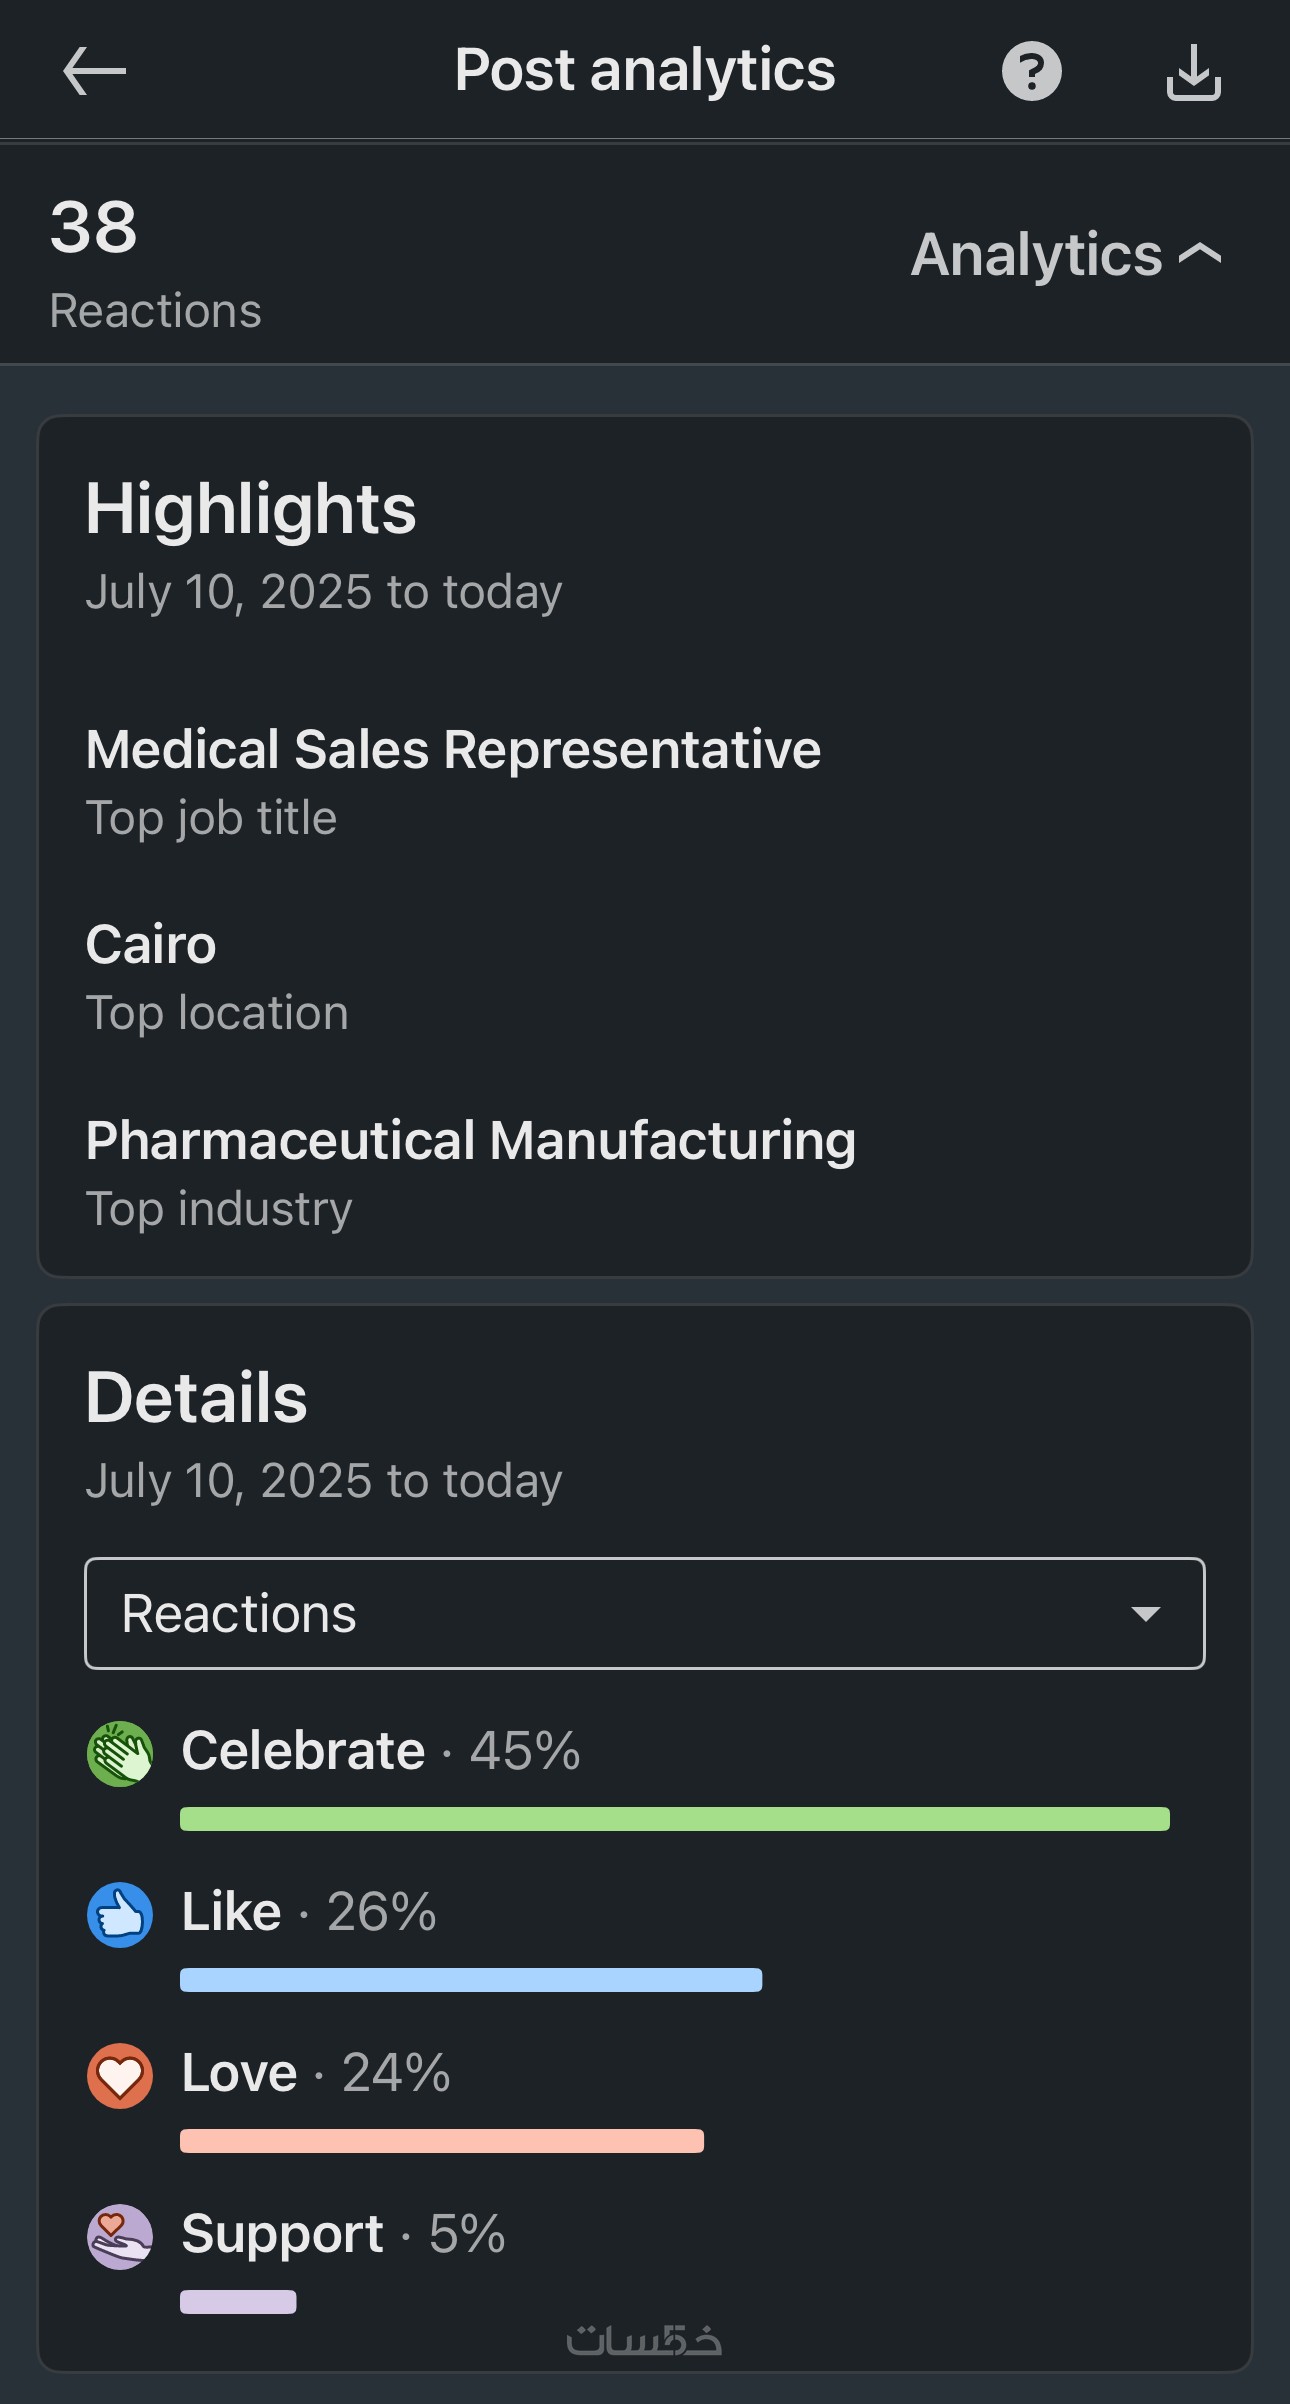
Task: Click the Love heart reaction icon
Action: (x=120, y=2076)
